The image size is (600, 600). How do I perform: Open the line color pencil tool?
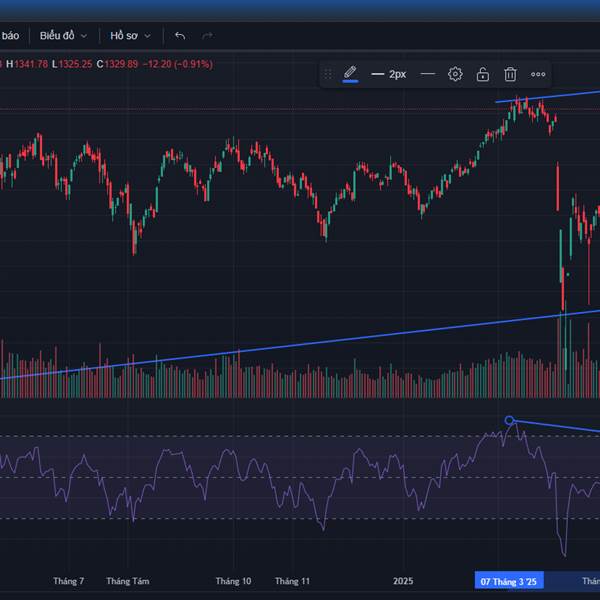350,74
